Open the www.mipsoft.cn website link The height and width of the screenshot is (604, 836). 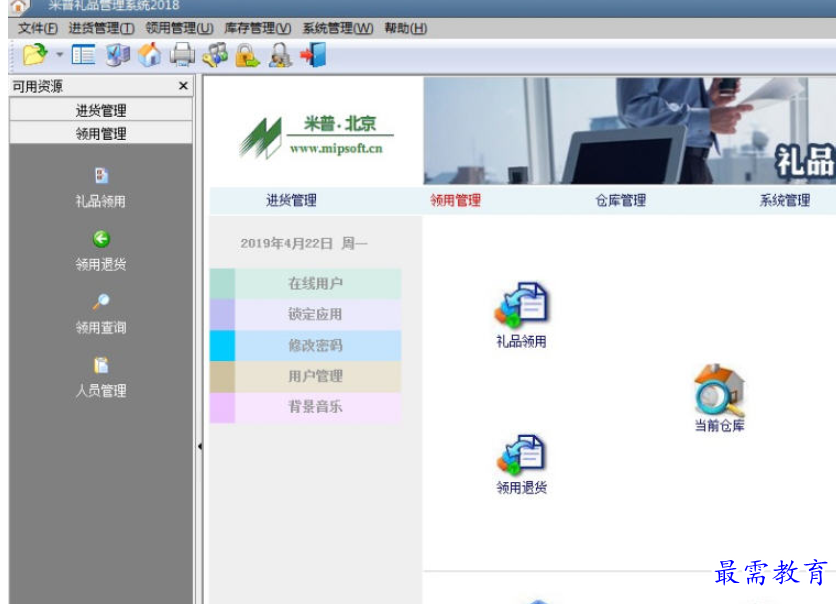click(336, 148)
